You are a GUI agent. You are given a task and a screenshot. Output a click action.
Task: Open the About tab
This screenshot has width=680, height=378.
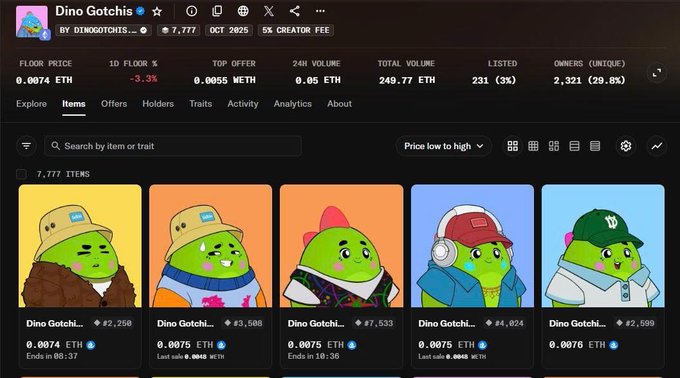coord(340,104)
